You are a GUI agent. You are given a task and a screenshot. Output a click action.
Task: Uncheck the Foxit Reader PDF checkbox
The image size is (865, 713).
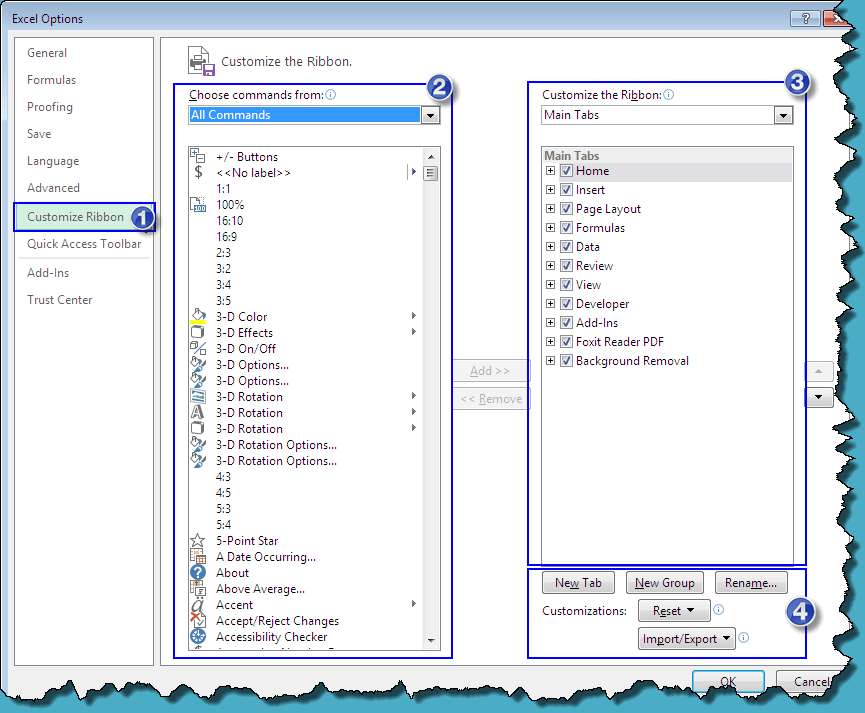[x=566, y=342]
